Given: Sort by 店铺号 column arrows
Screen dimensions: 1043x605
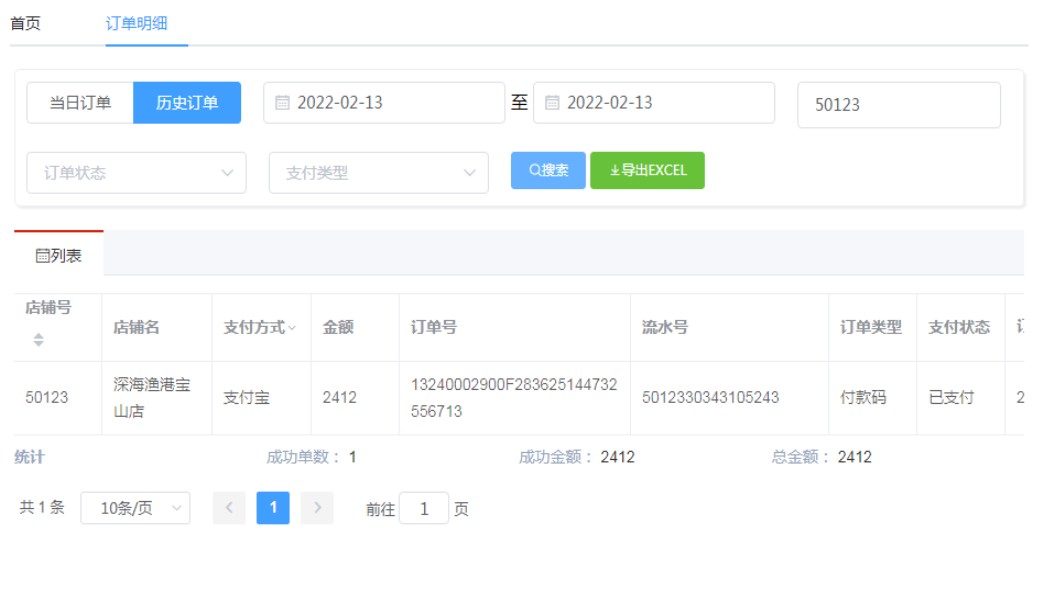Looking at the screenshot, I should click(x=38, y=340).
